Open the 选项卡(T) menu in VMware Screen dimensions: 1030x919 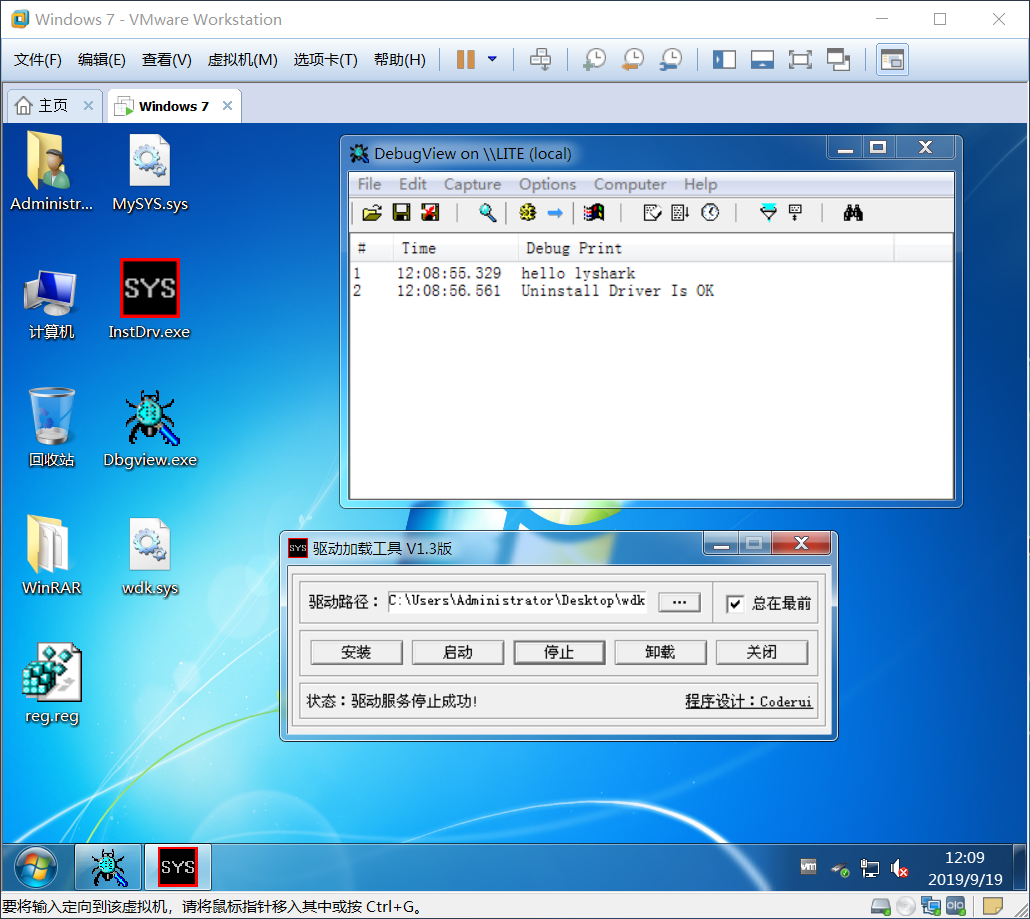(325, 60)
